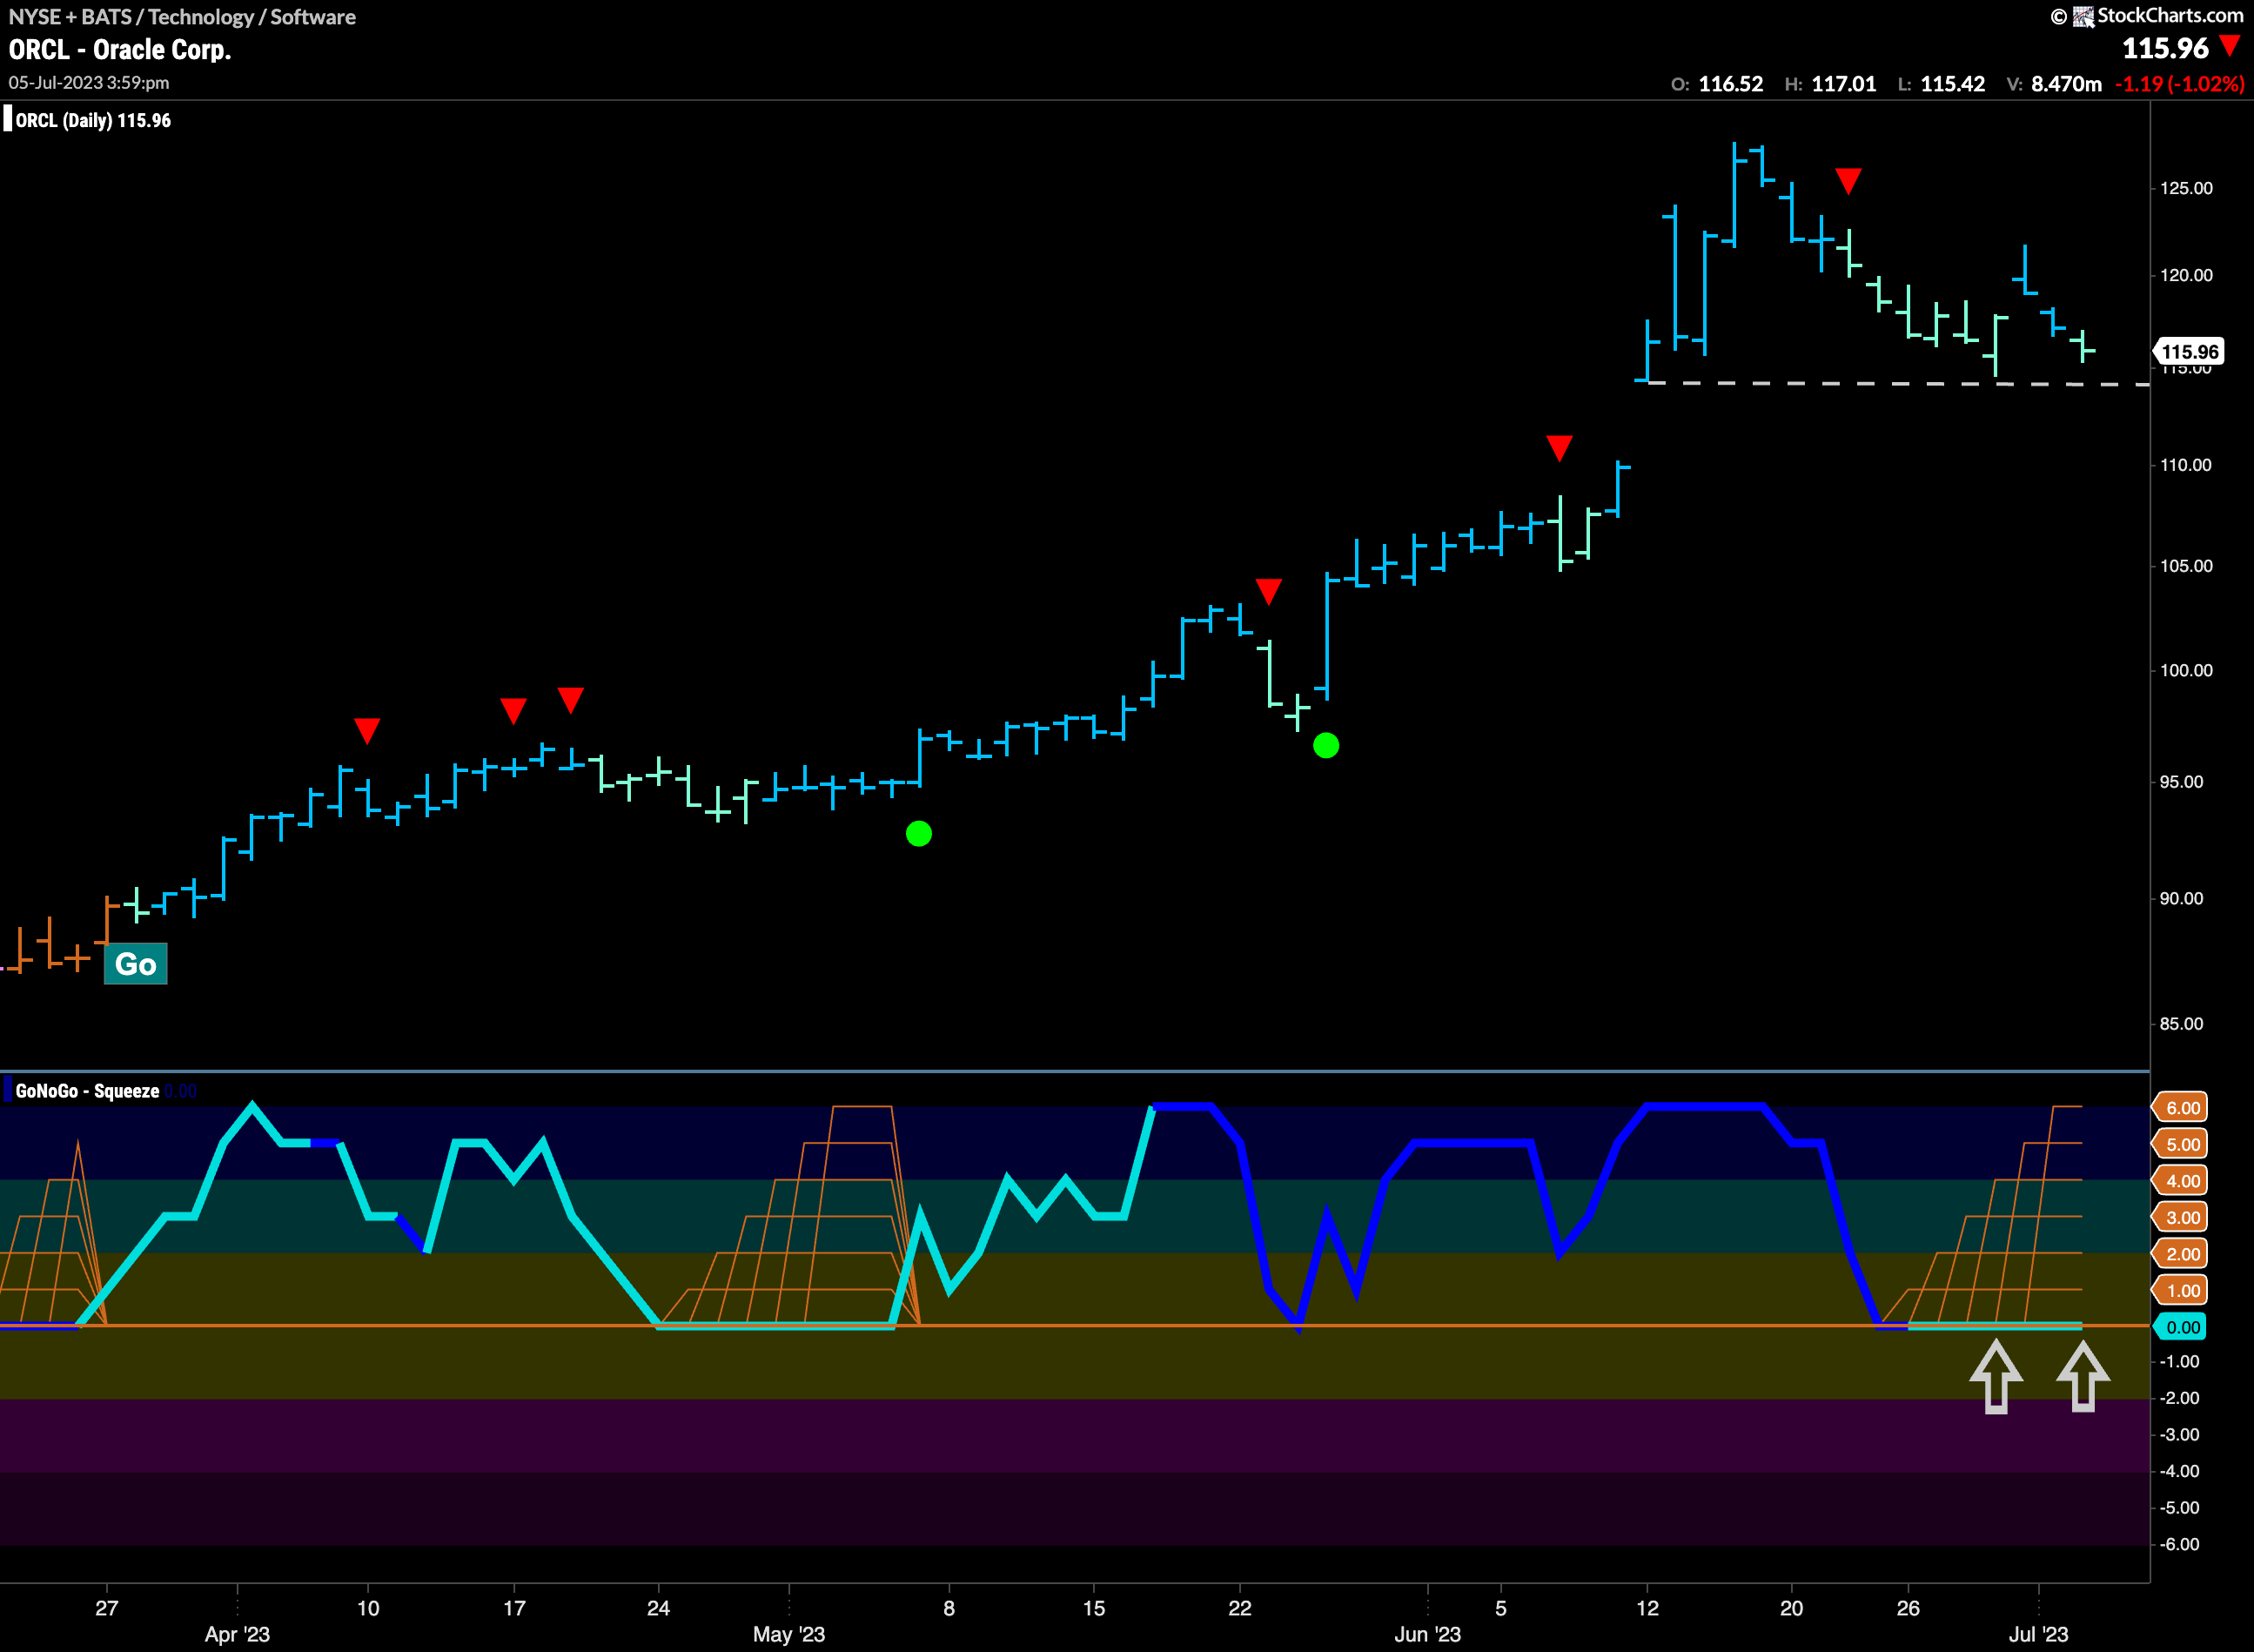
Task: Click the GoNoGo - Squeeze panel label
Action: click(x=87, y=1090)
